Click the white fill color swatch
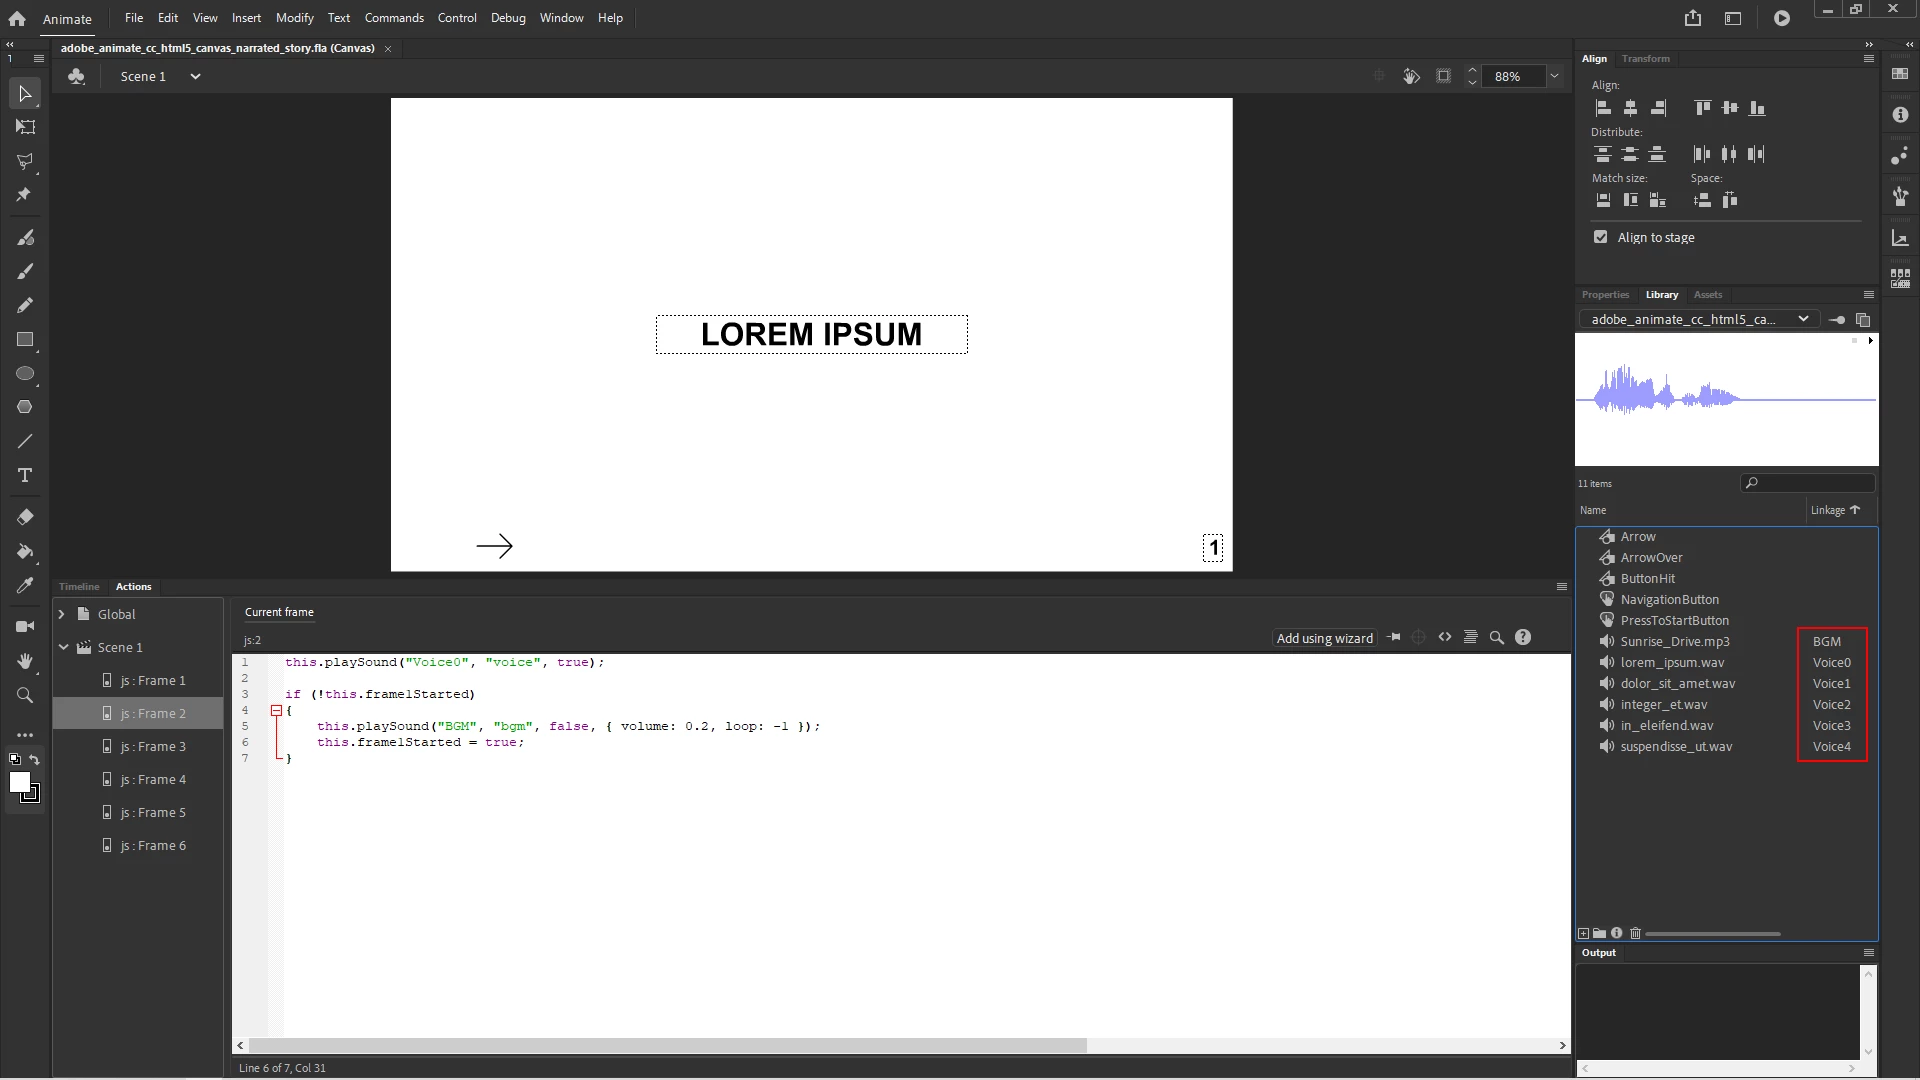The height and width of the screenshot is (1080, 1920). 19,783
